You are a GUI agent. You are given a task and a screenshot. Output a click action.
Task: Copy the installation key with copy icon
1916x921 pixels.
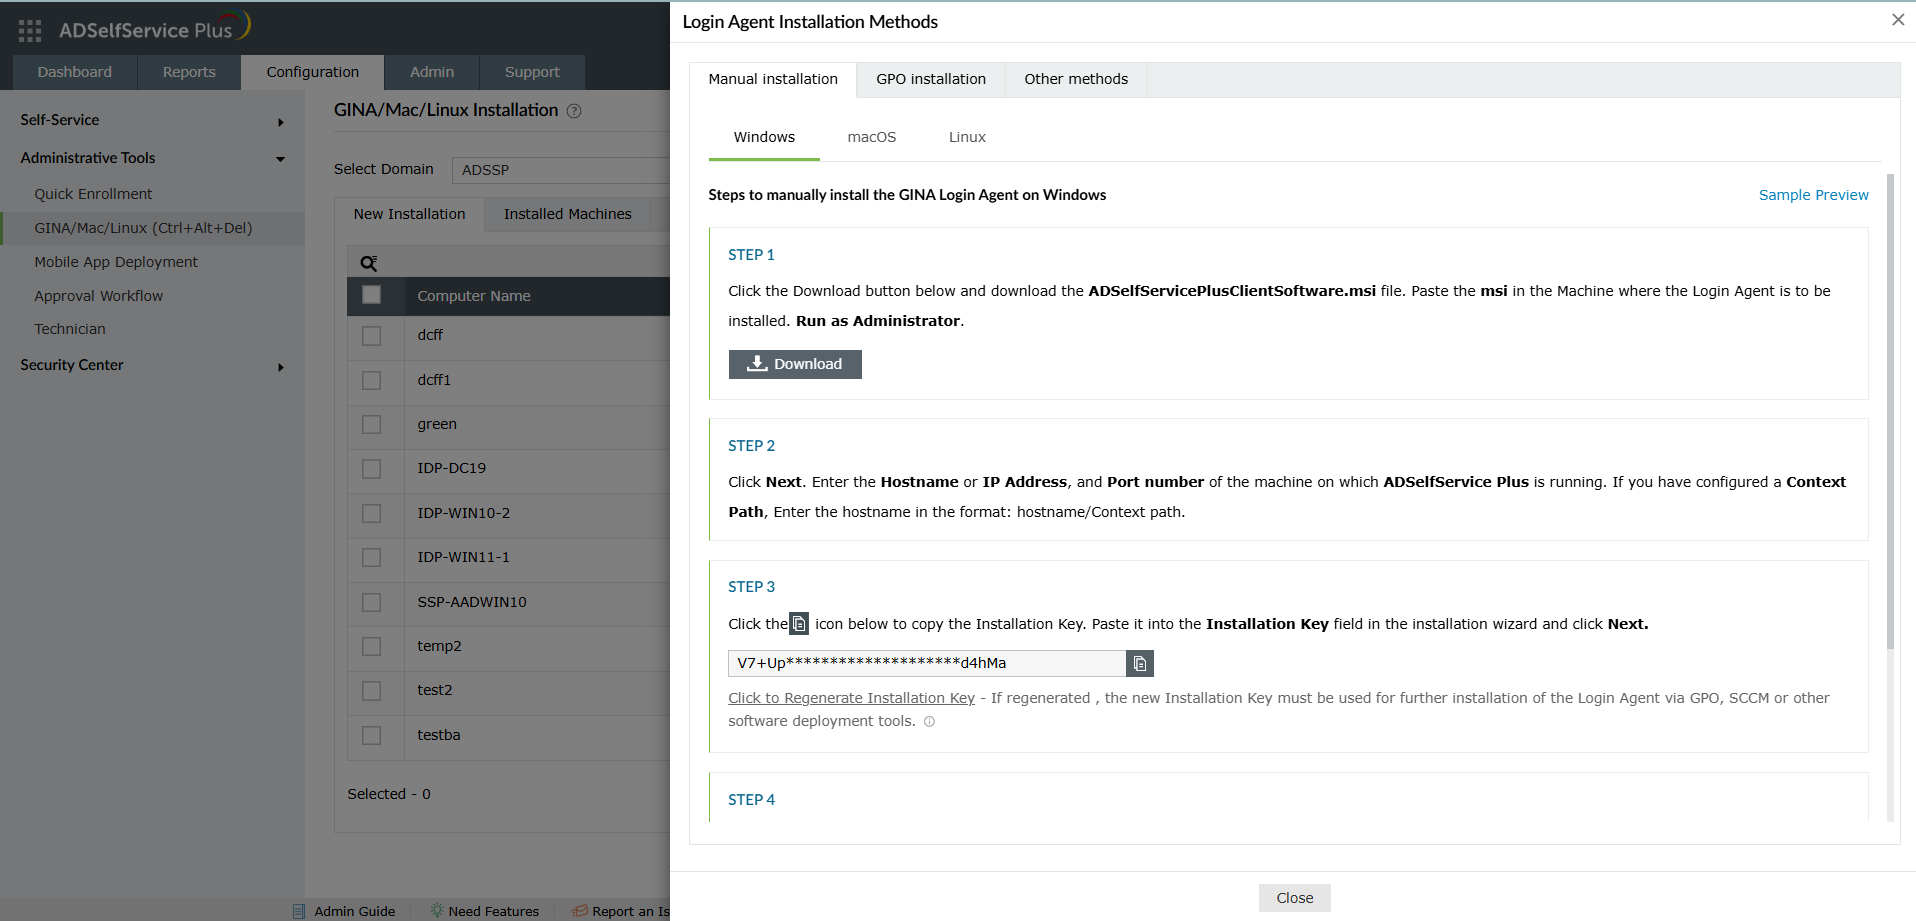click(1140, 663)
